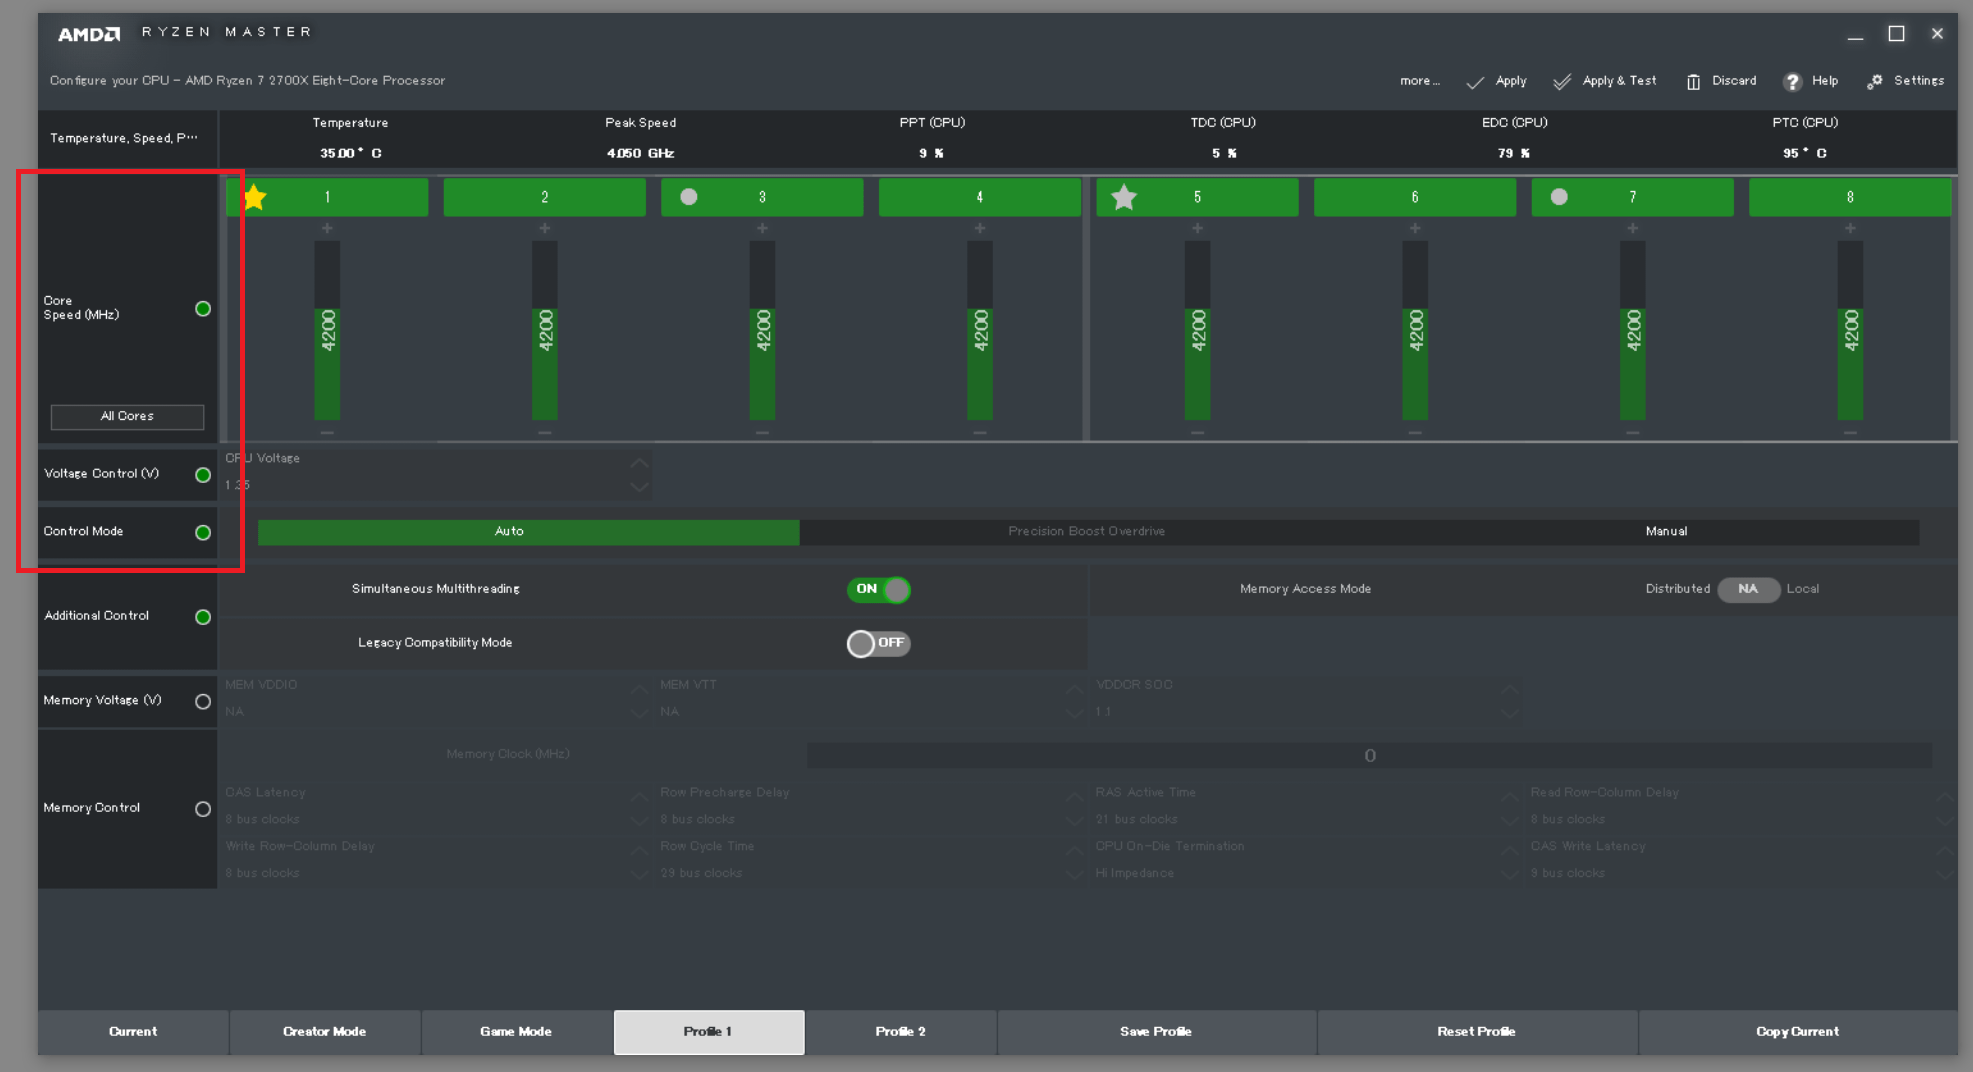Image resolution: width=1973 pixels, height=1072 pixels.
Task: Click the Reset Profile button
Action: (x=1477, y=1032)
